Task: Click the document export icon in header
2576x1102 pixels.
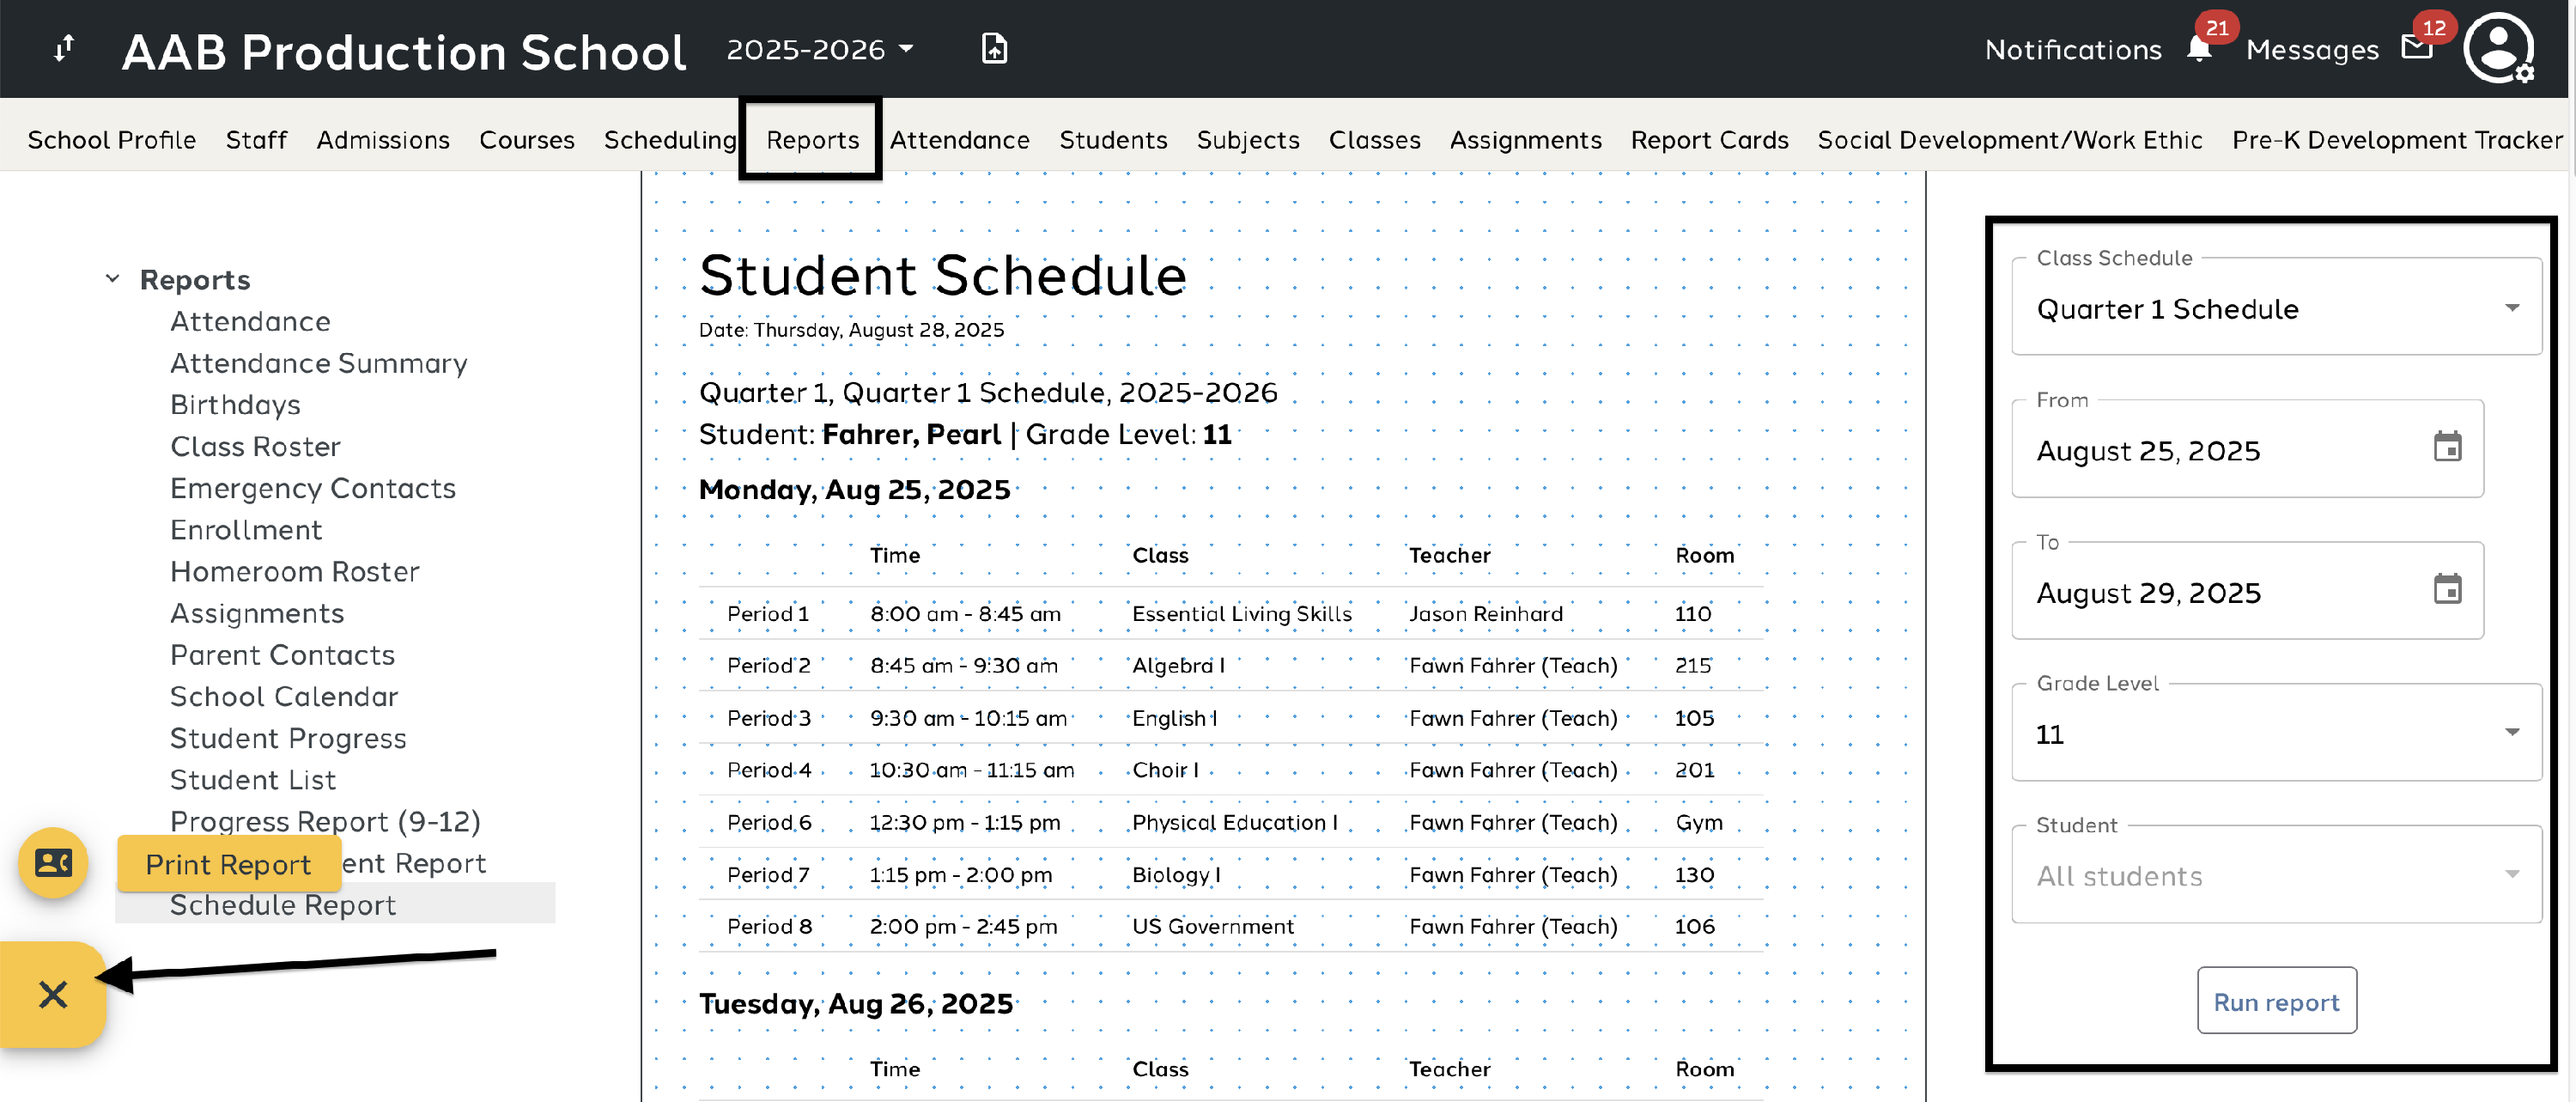Action: pos(994,48)
